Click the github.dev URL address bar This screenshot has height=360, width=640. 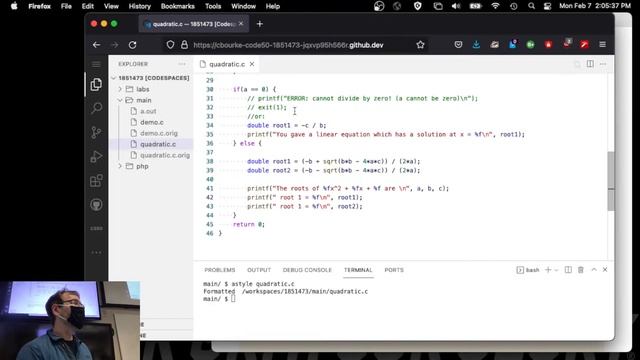[x=288, y=45]
